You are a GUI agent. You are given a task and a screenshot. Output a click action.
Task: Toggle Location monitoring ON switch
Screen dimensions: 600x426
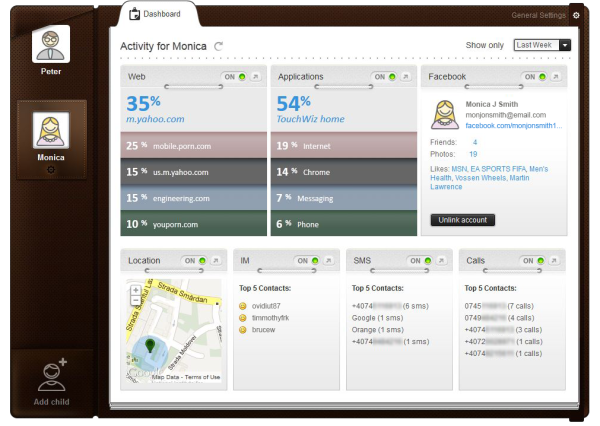coord(195,261)
